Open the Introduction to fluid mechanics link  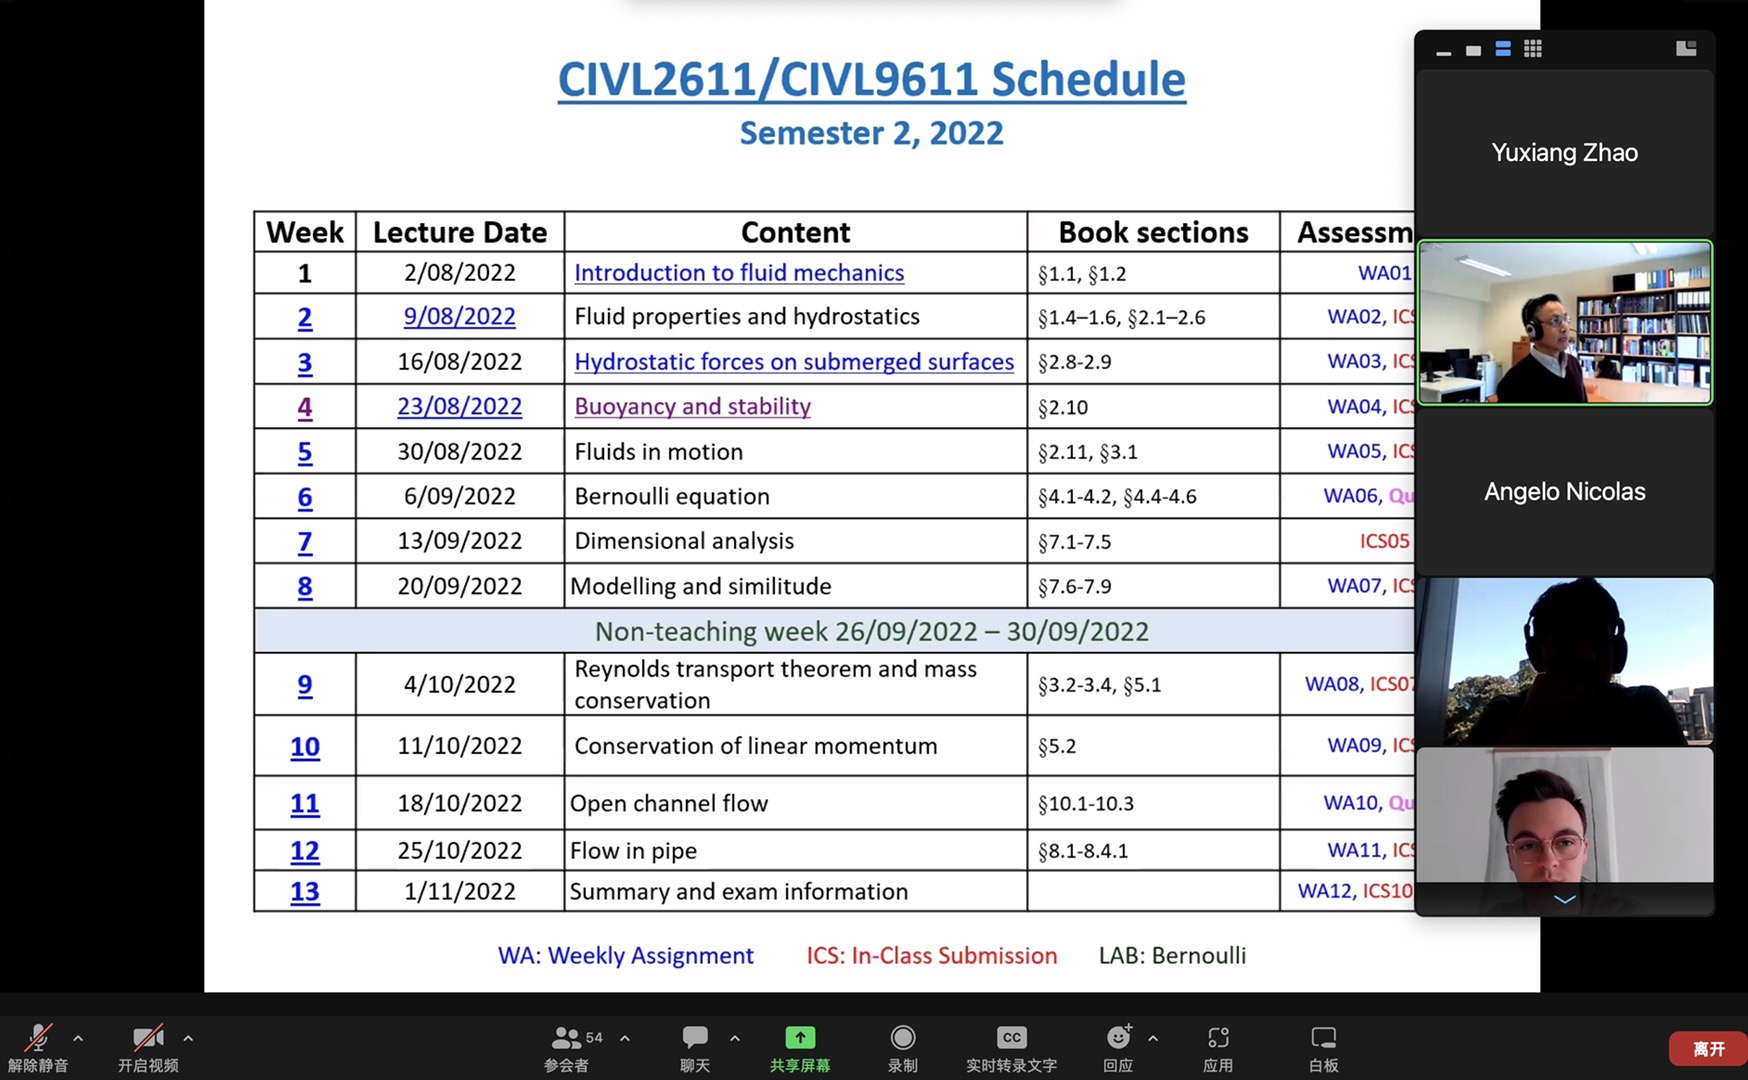[738, 273]
